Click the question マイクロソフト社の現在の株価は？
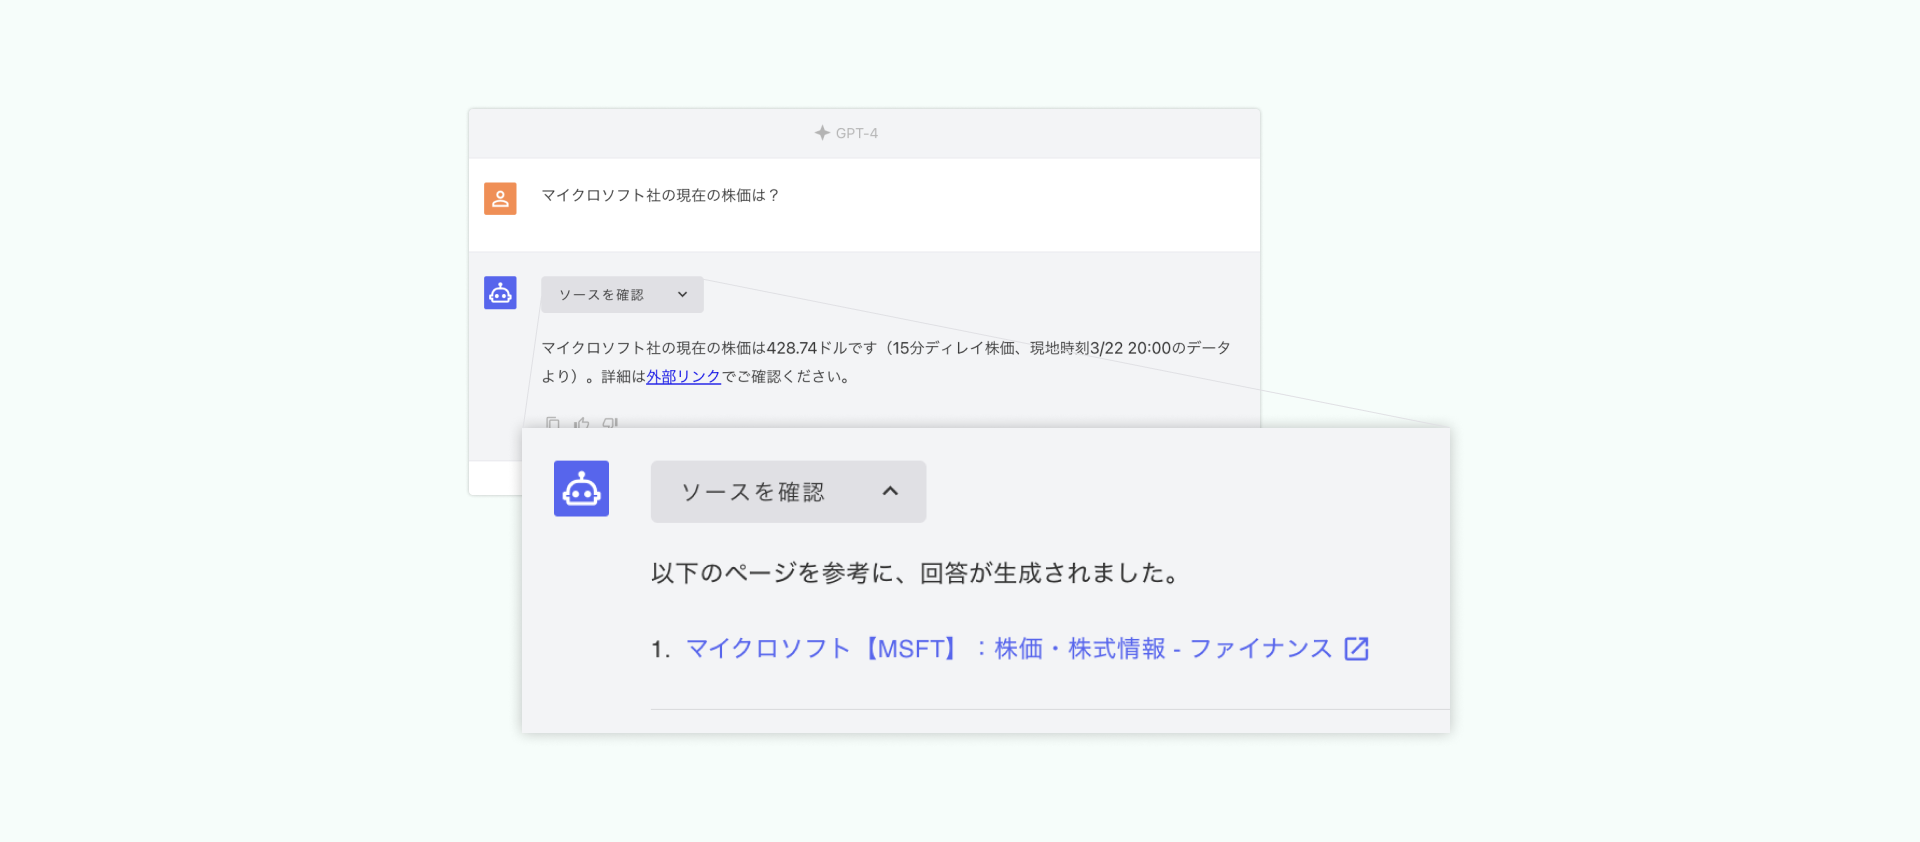Viewport: 1920px width, 842px height. [x=660, y=195]
